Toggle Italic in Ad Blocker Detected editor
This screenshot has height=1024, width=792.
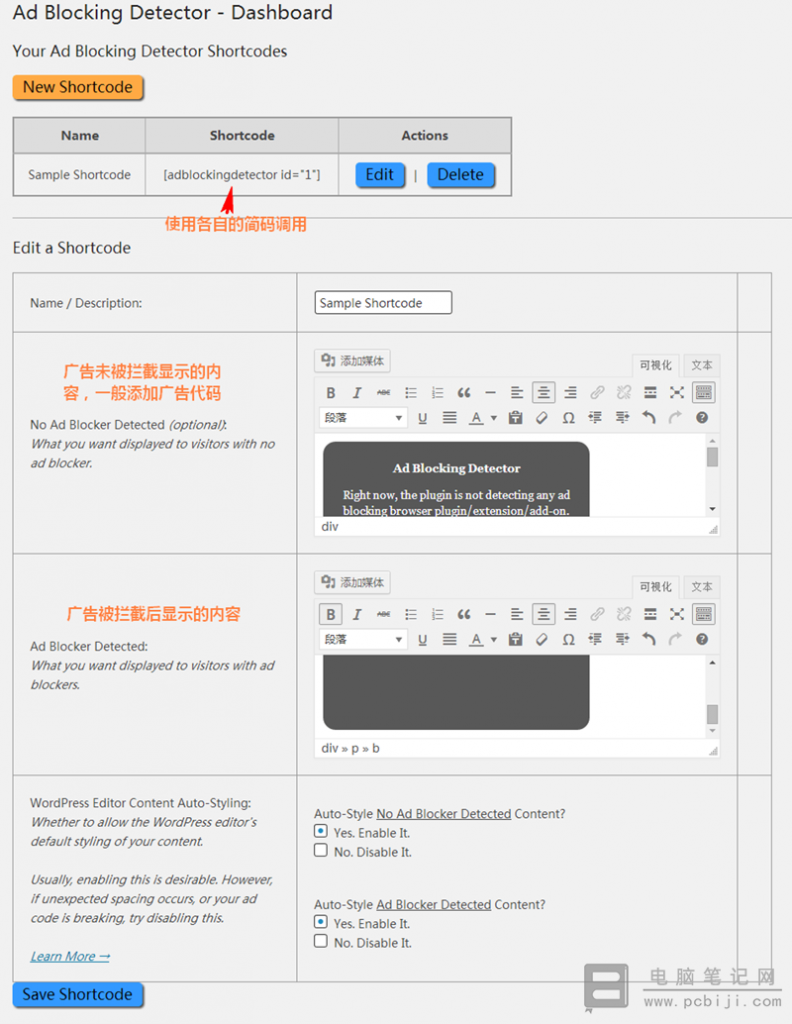[x=357, y=614]
